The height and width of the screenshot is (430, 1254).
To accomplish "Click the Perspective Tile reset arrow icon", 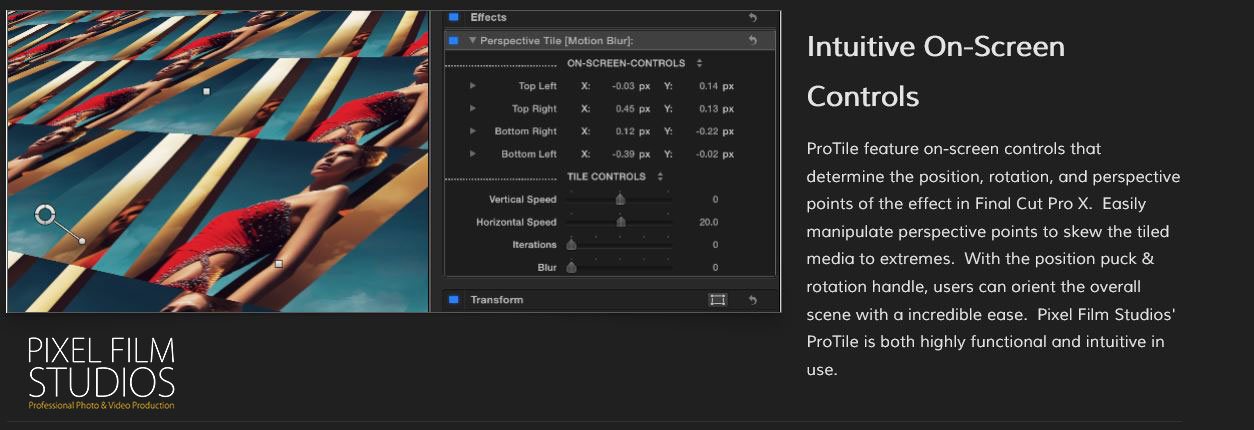I will click(x=752, y=41).
